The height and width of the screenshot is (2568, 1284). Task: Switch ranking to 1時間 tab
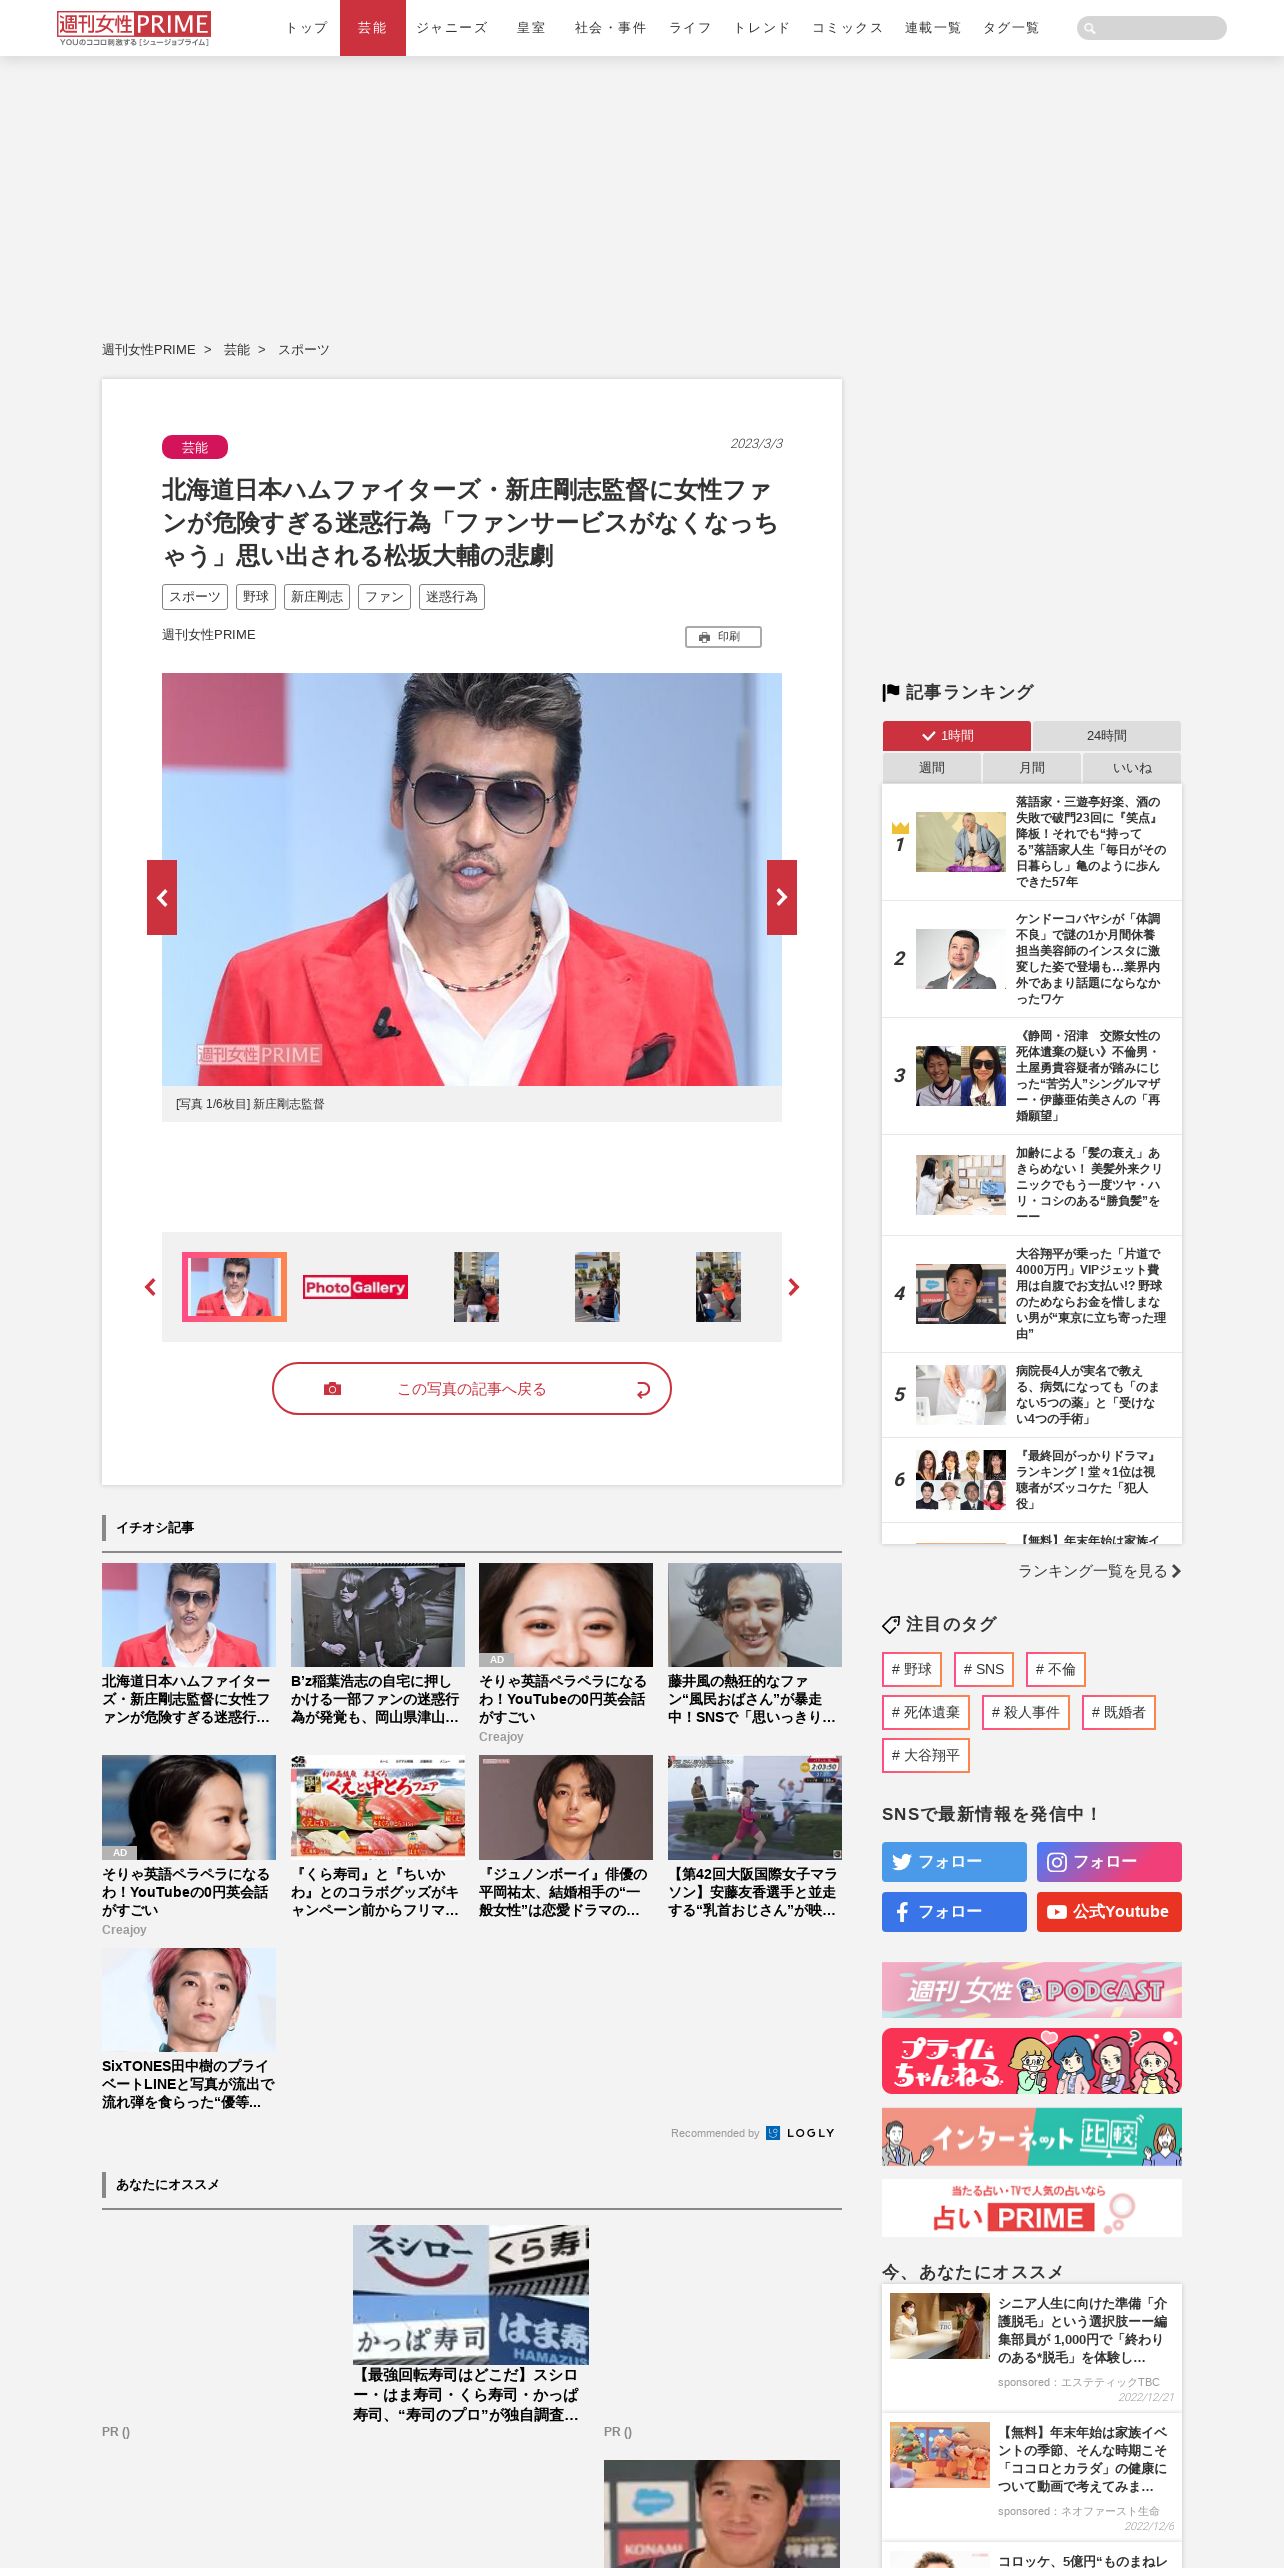coord(956,736)
